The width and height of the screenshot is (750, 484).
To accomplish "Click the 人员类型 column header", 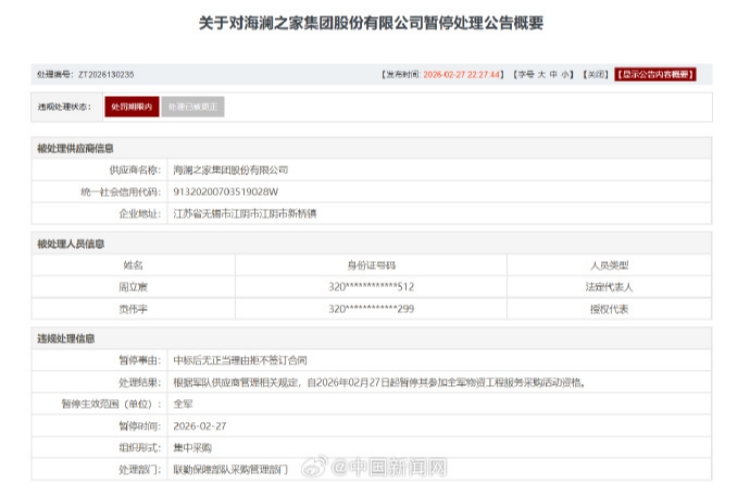I will (x=609, y=265).
